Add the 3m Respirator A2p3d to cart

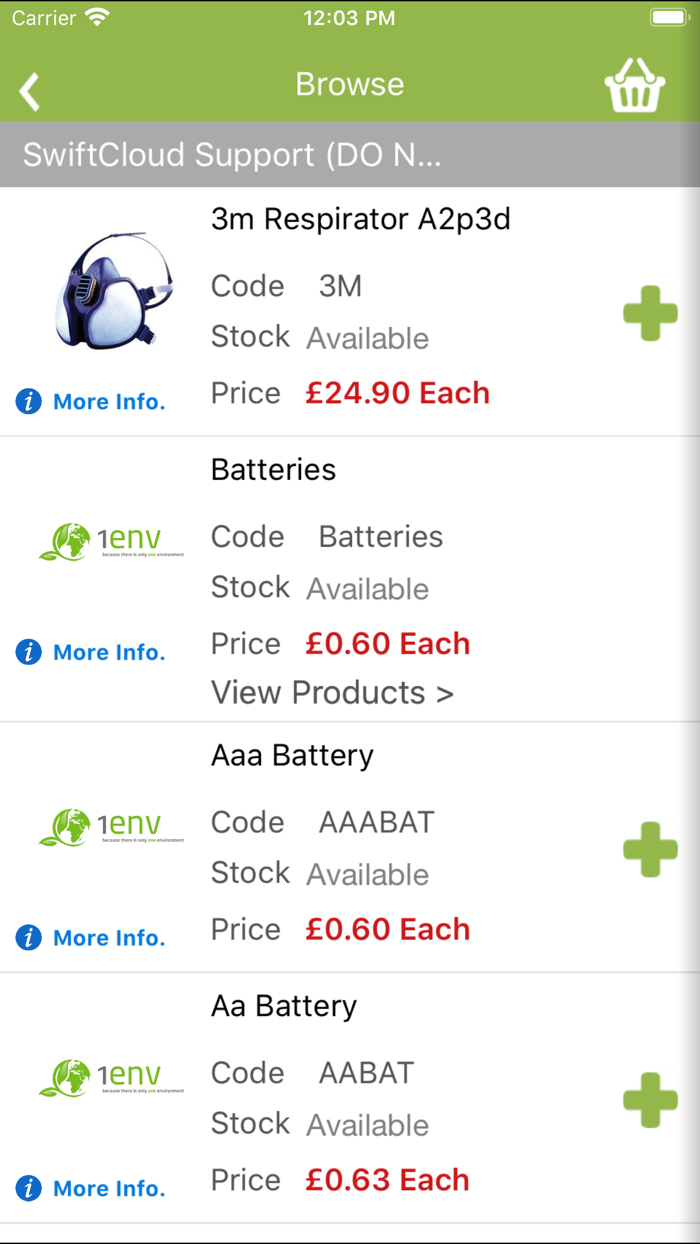(650, 313)
